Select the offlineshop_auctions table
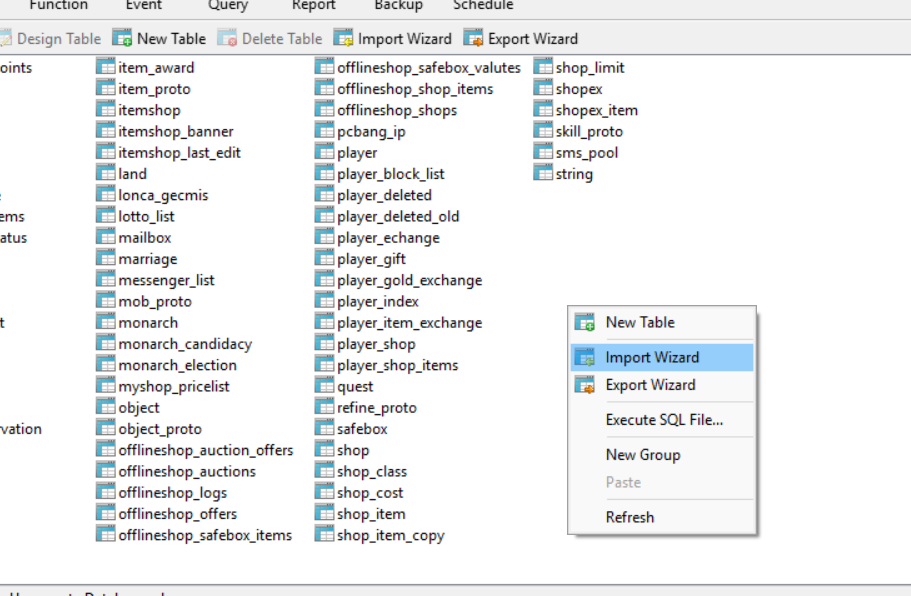The width and height of the screenshot is (911, 596). pos(187,472)
